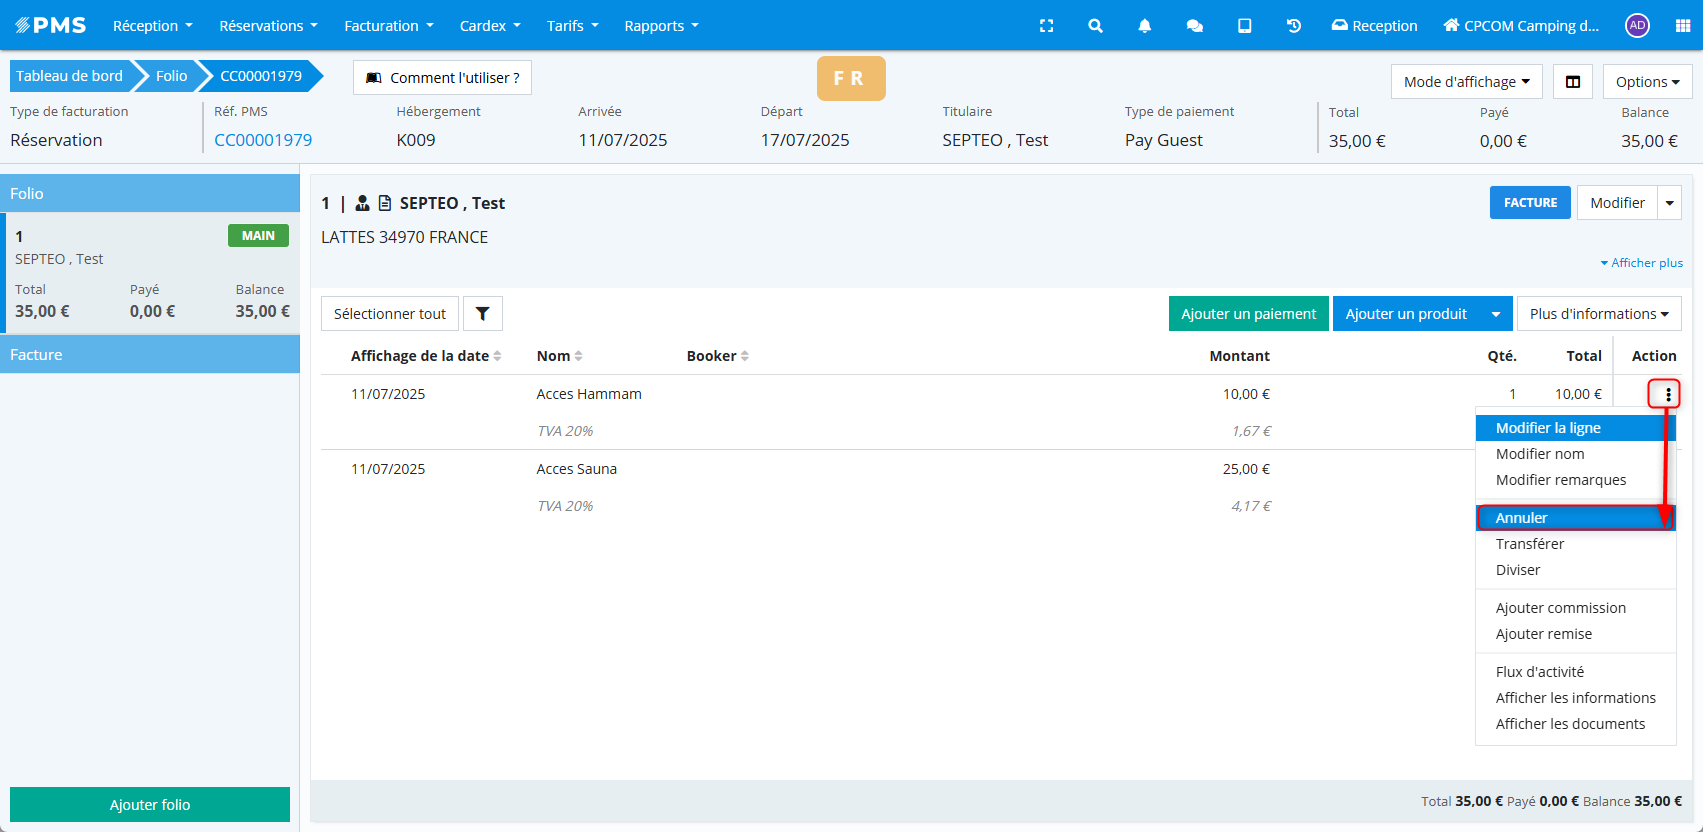The width and height of the screenshot is (1703, 832).
Task: Open notifications bell icon
Action: (x=1144, y=26)
